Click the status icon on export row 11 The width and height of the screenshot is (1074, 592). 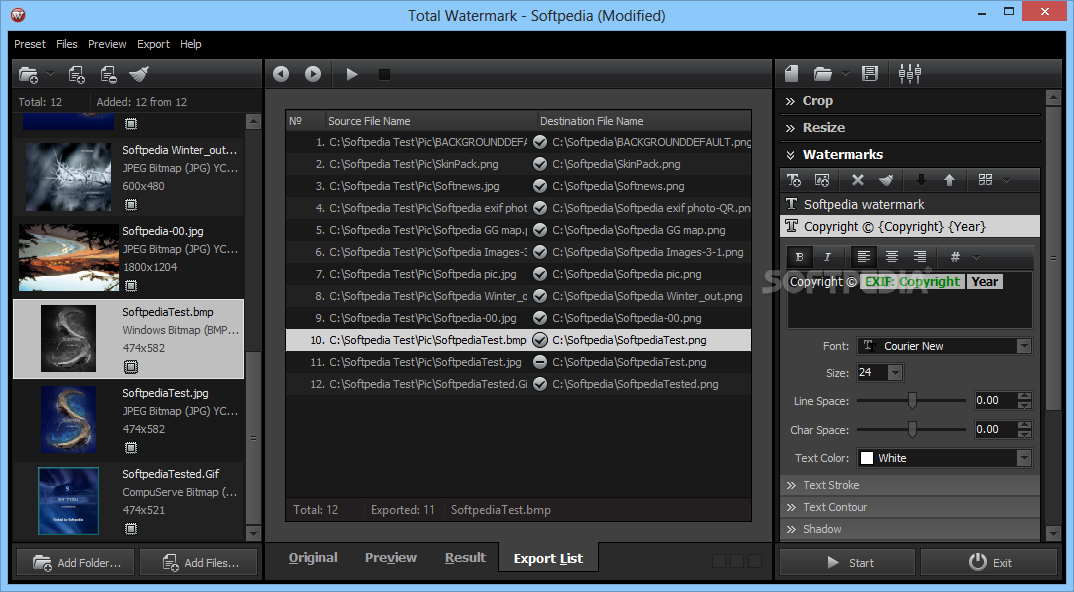coord(540,362)
